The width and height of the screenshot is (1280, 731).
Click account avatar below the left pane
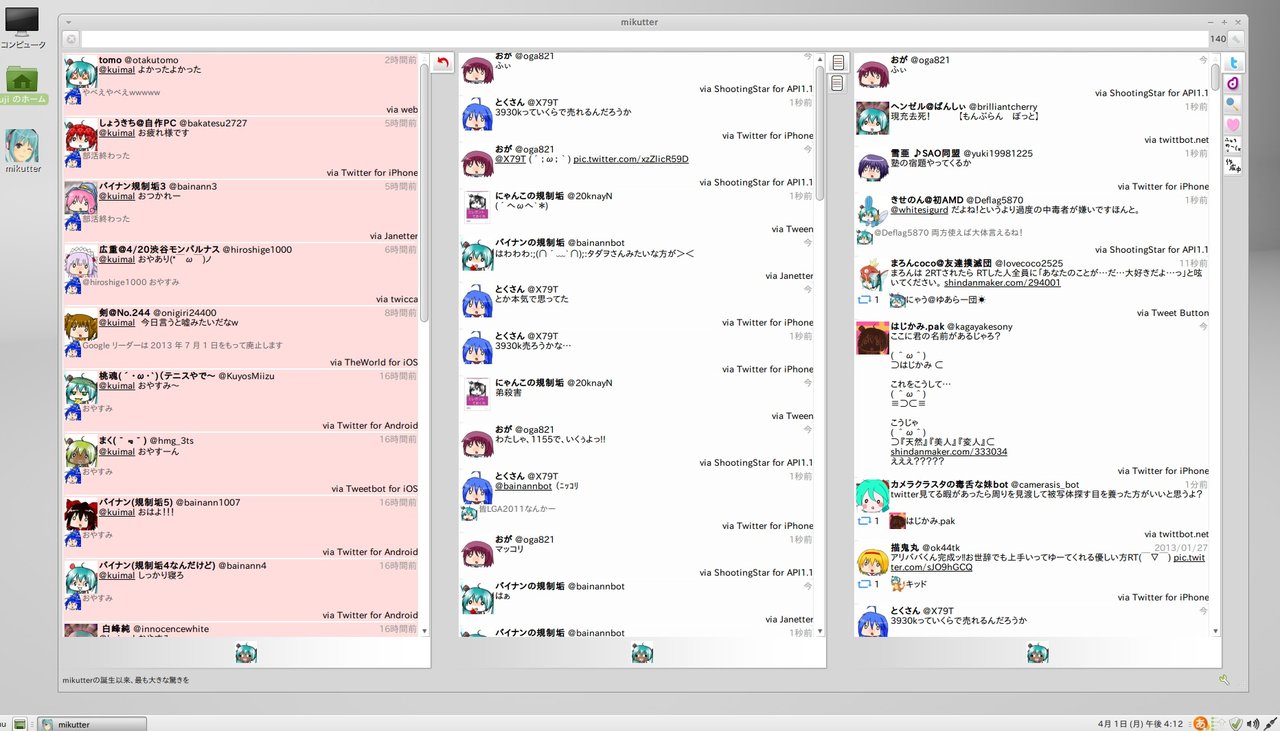(246, 653)
